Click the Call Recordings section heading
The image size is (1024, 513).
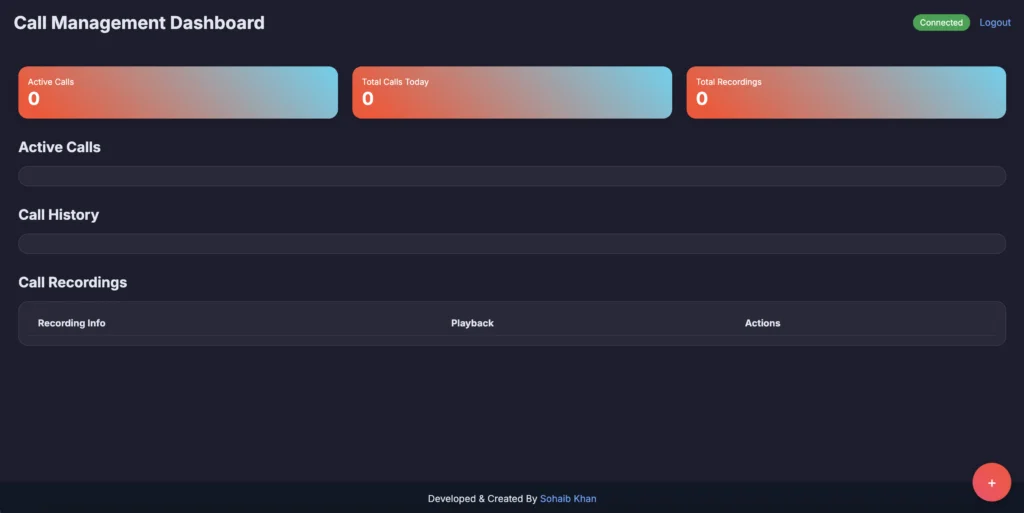tap(73, 282)
